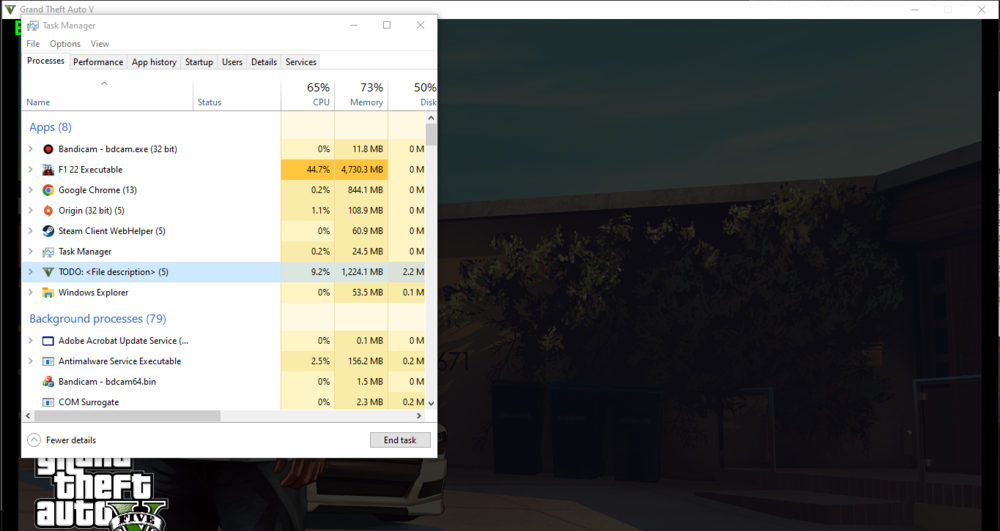Expand the F1 22 Executable row
The height and width of the screenshot is (531, 1000).
30,170
